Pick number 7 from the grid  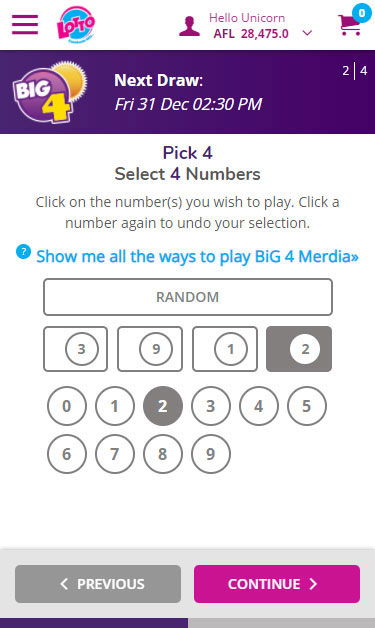115,454
